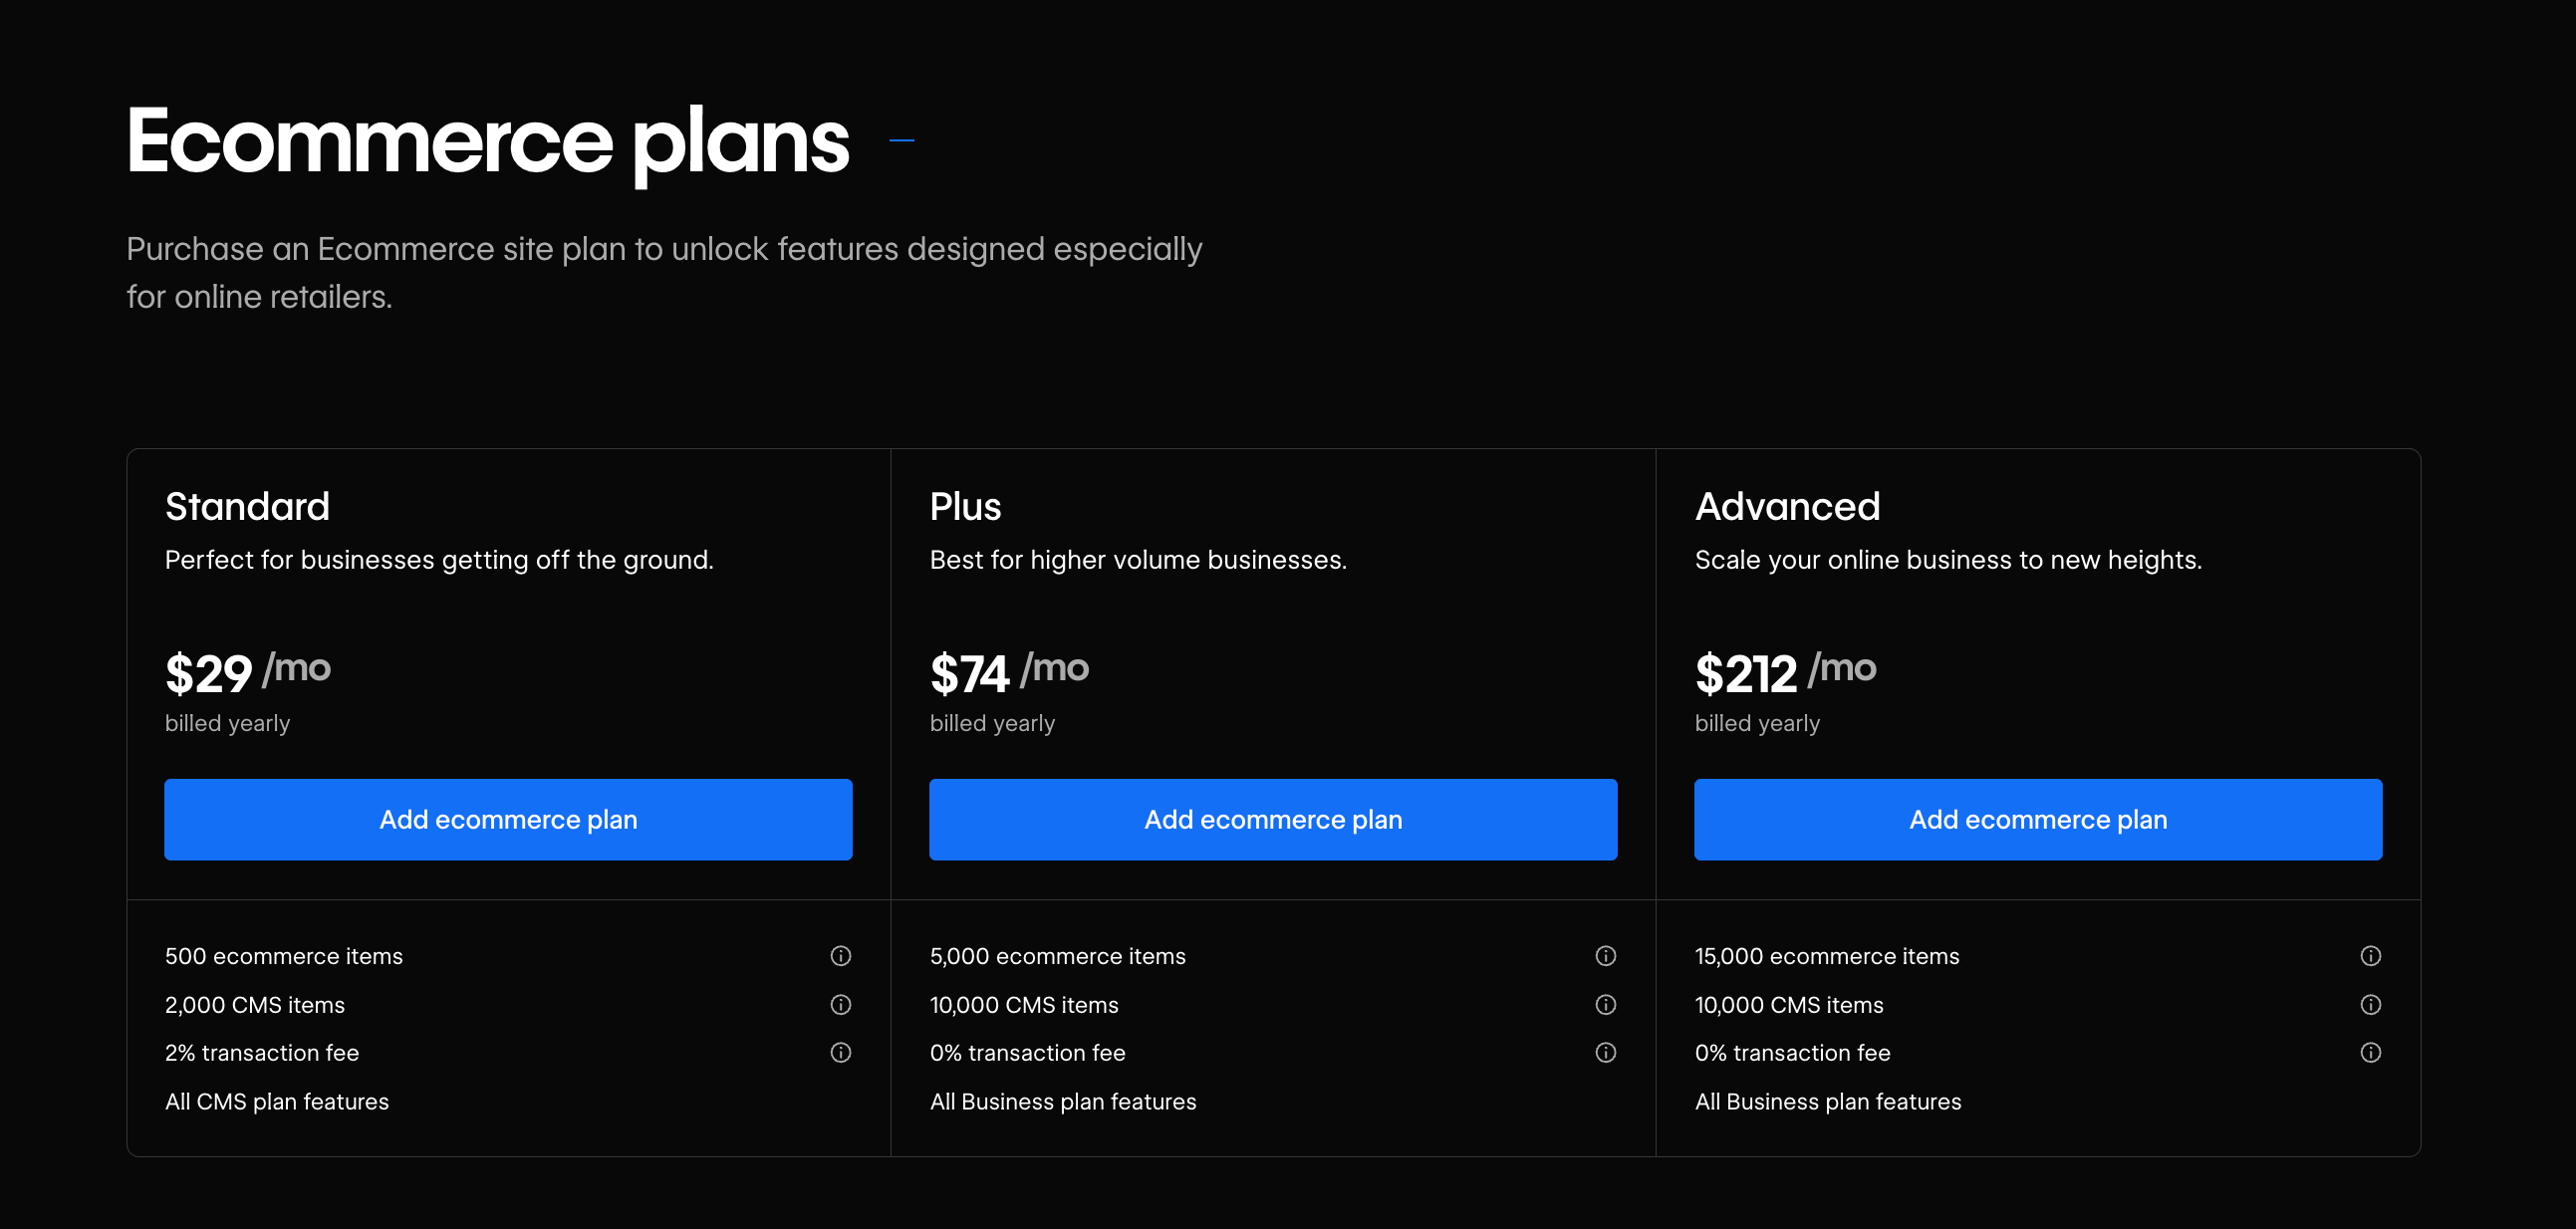The width and height of the screenshot is (2576, 1229).
Task: Click All CMS plan features text
Action: 277,1101
